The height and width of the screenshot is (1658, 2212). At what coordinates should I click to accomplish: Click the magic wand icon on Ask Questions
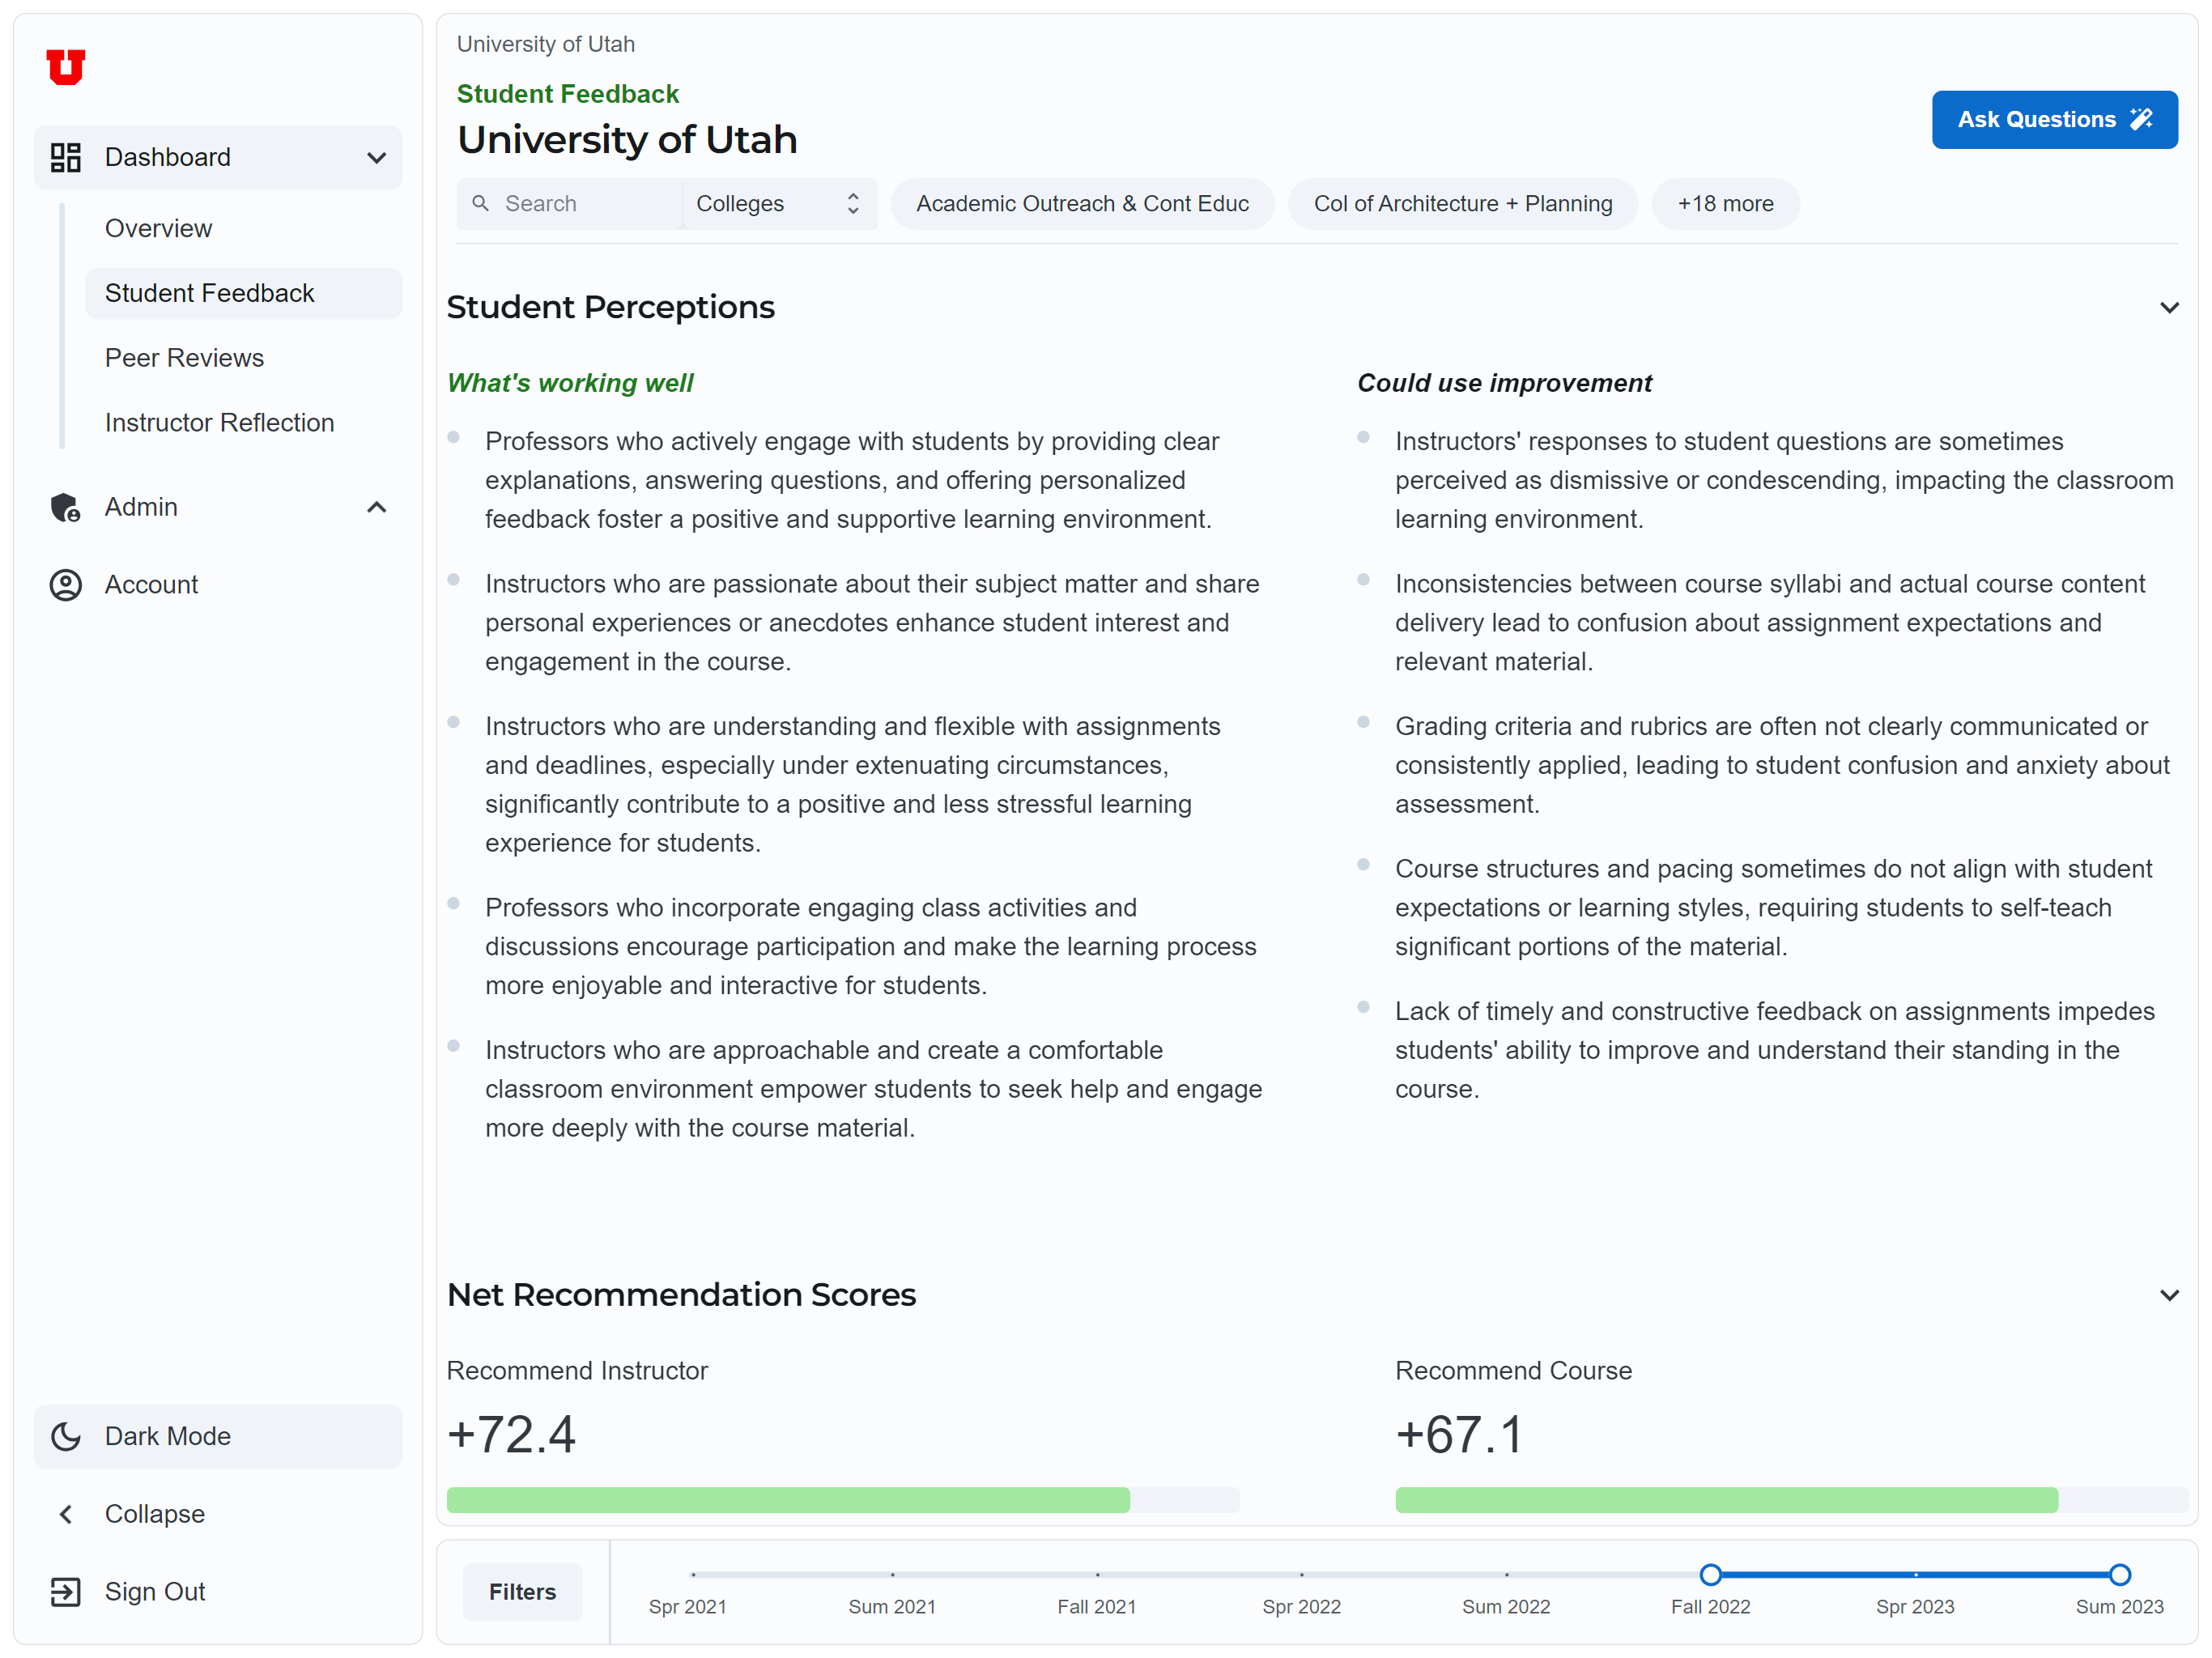pos(2141,119)
